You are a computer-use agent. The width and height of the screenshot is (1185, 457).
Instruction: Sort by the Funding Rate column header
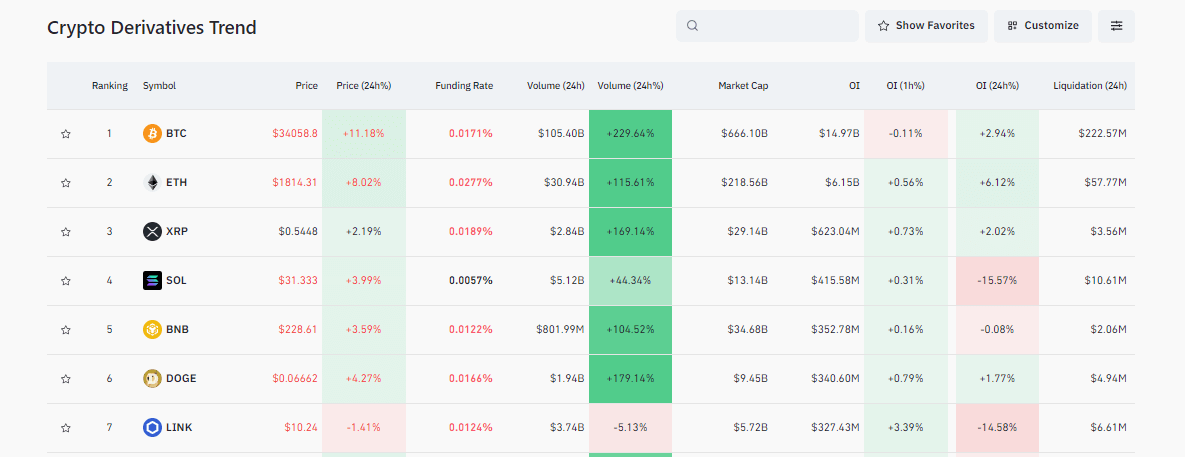coord(463,86)
